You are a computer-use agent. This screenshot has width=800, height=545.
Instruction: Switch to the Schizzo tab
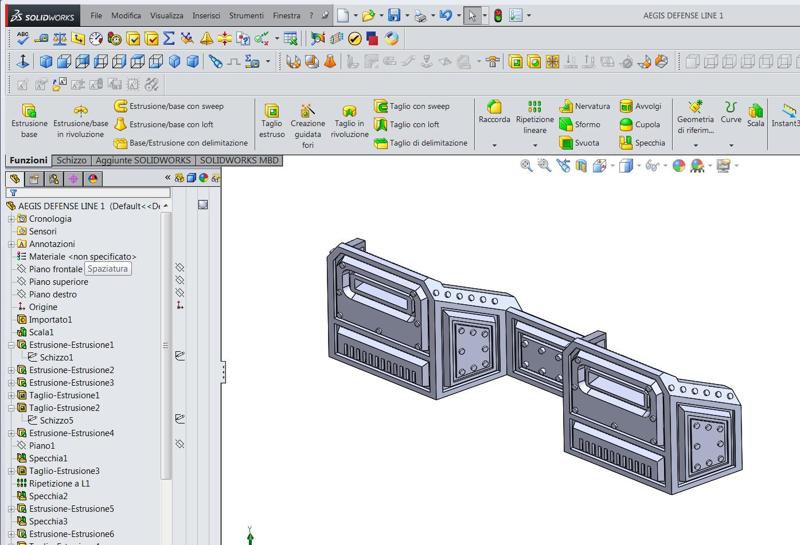click(71, 160)
